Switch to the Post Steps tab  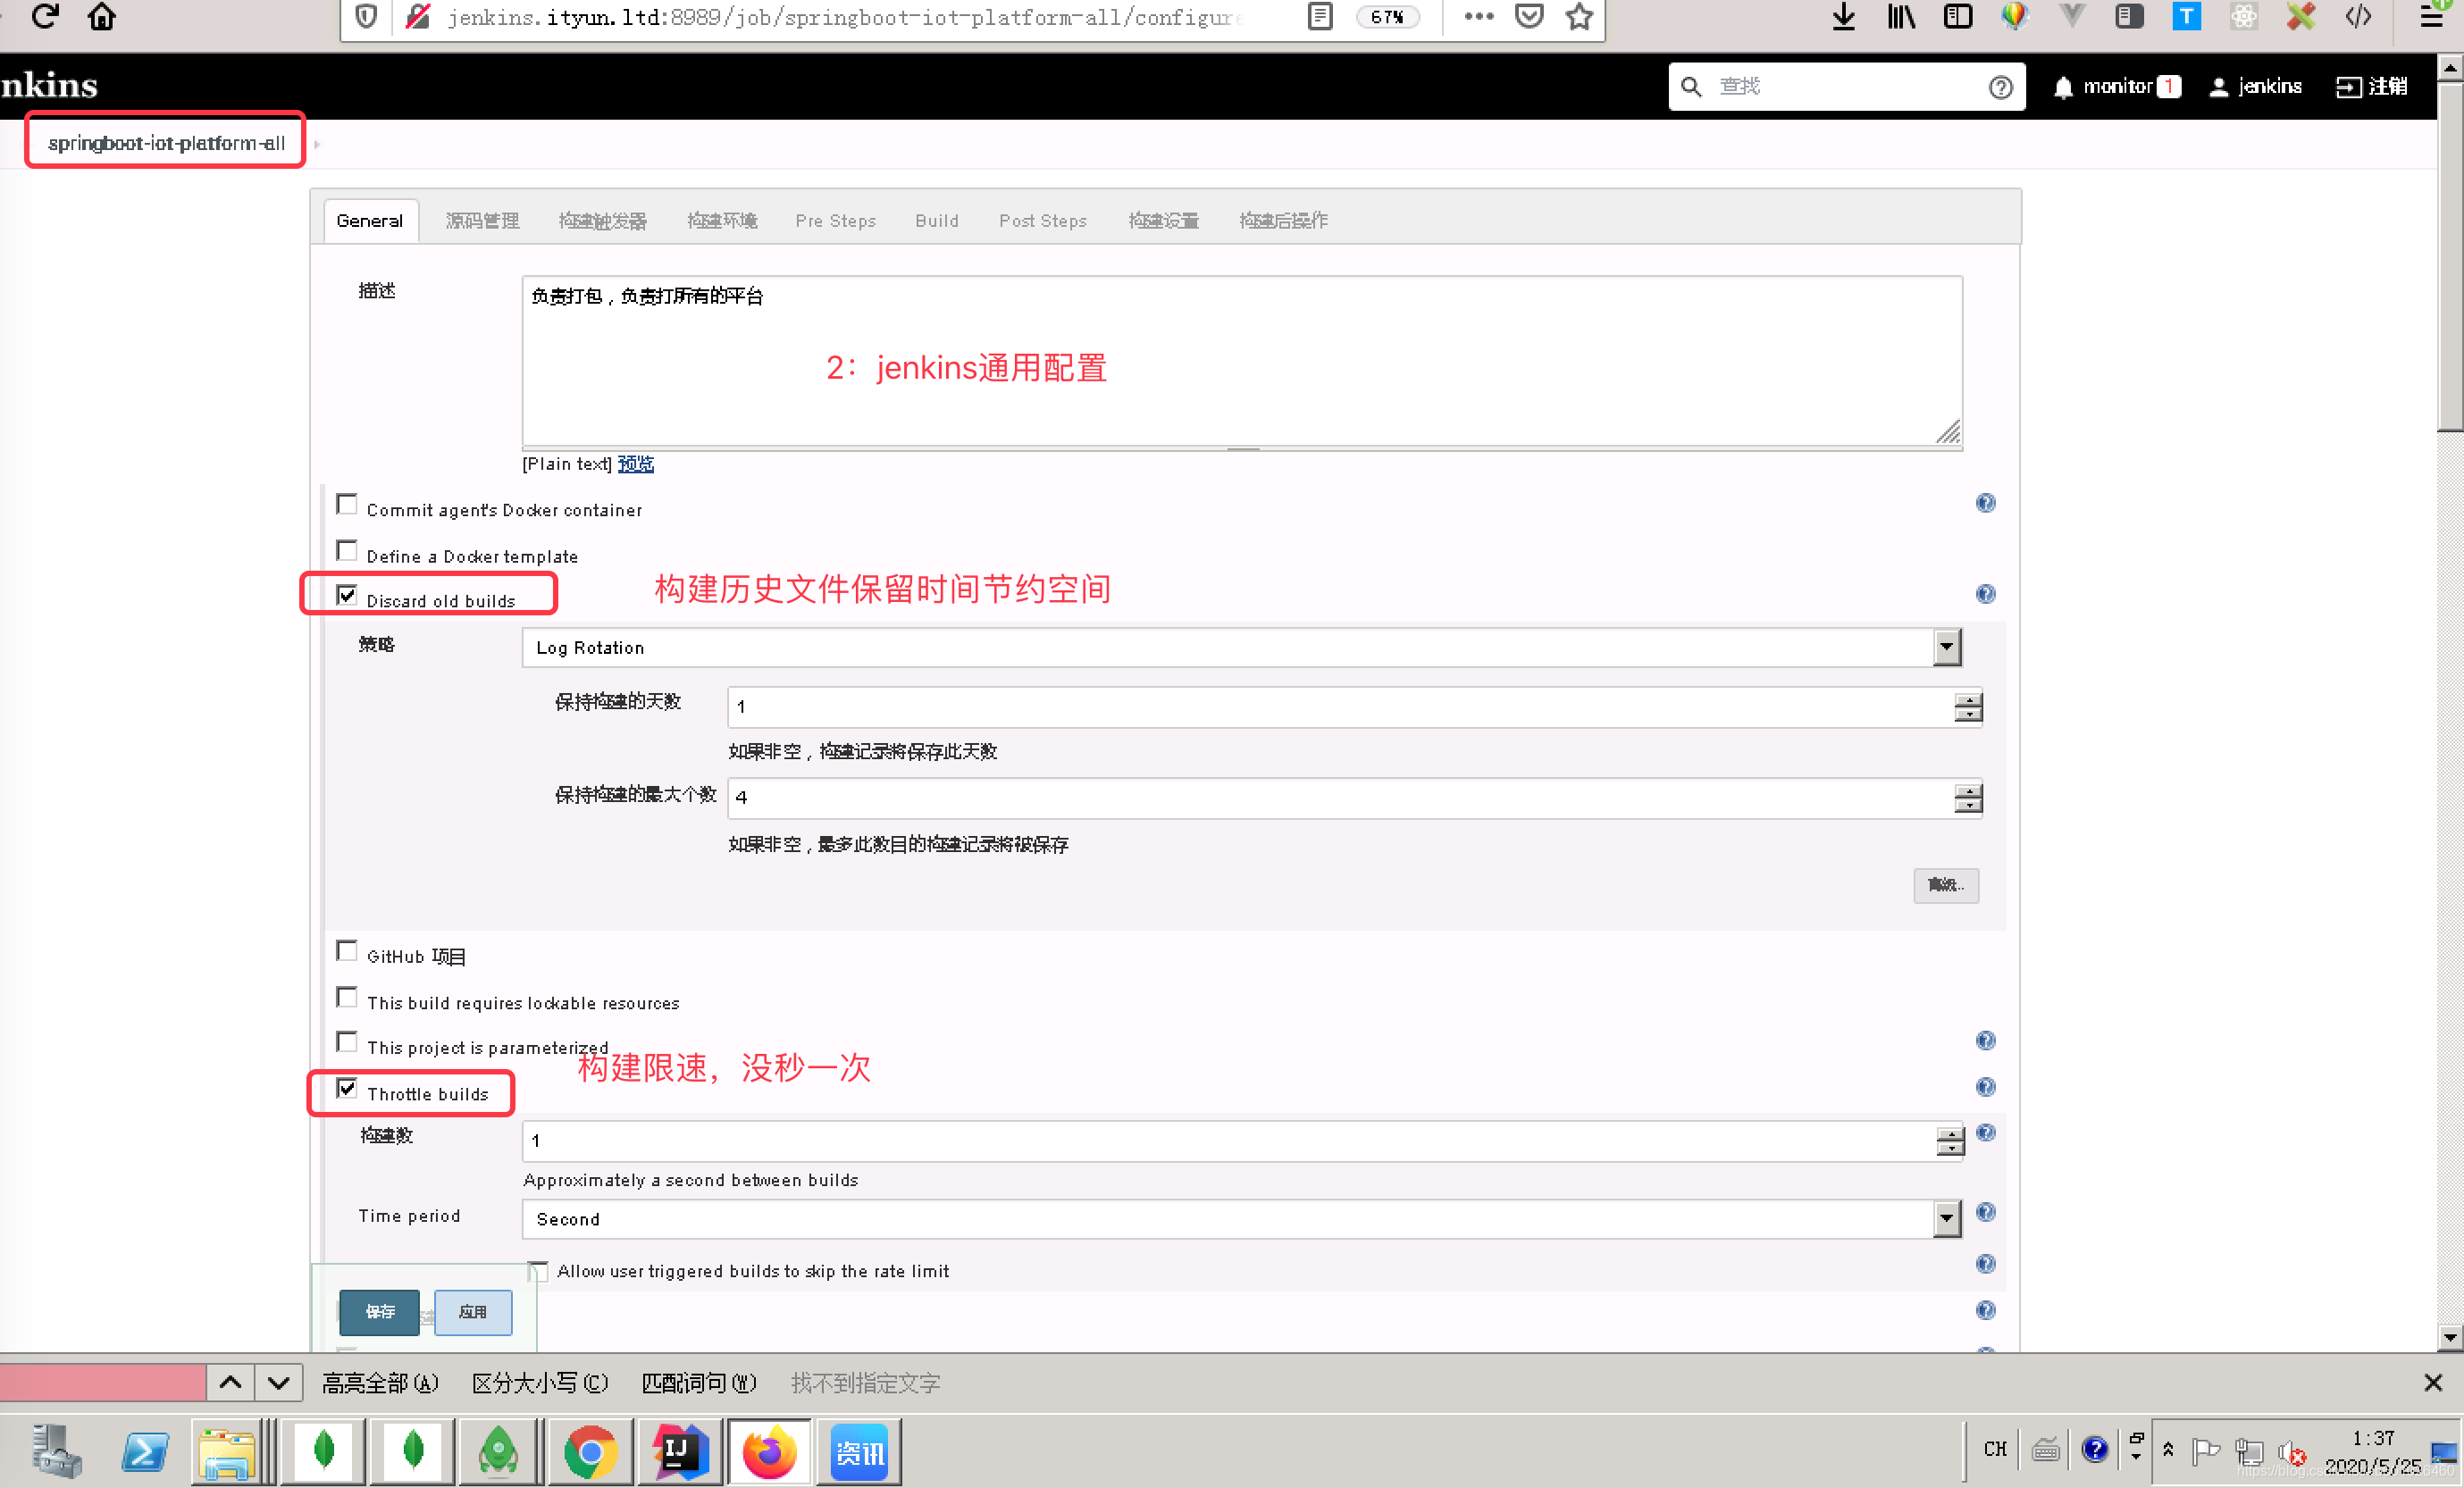[x=1042, y=220]
